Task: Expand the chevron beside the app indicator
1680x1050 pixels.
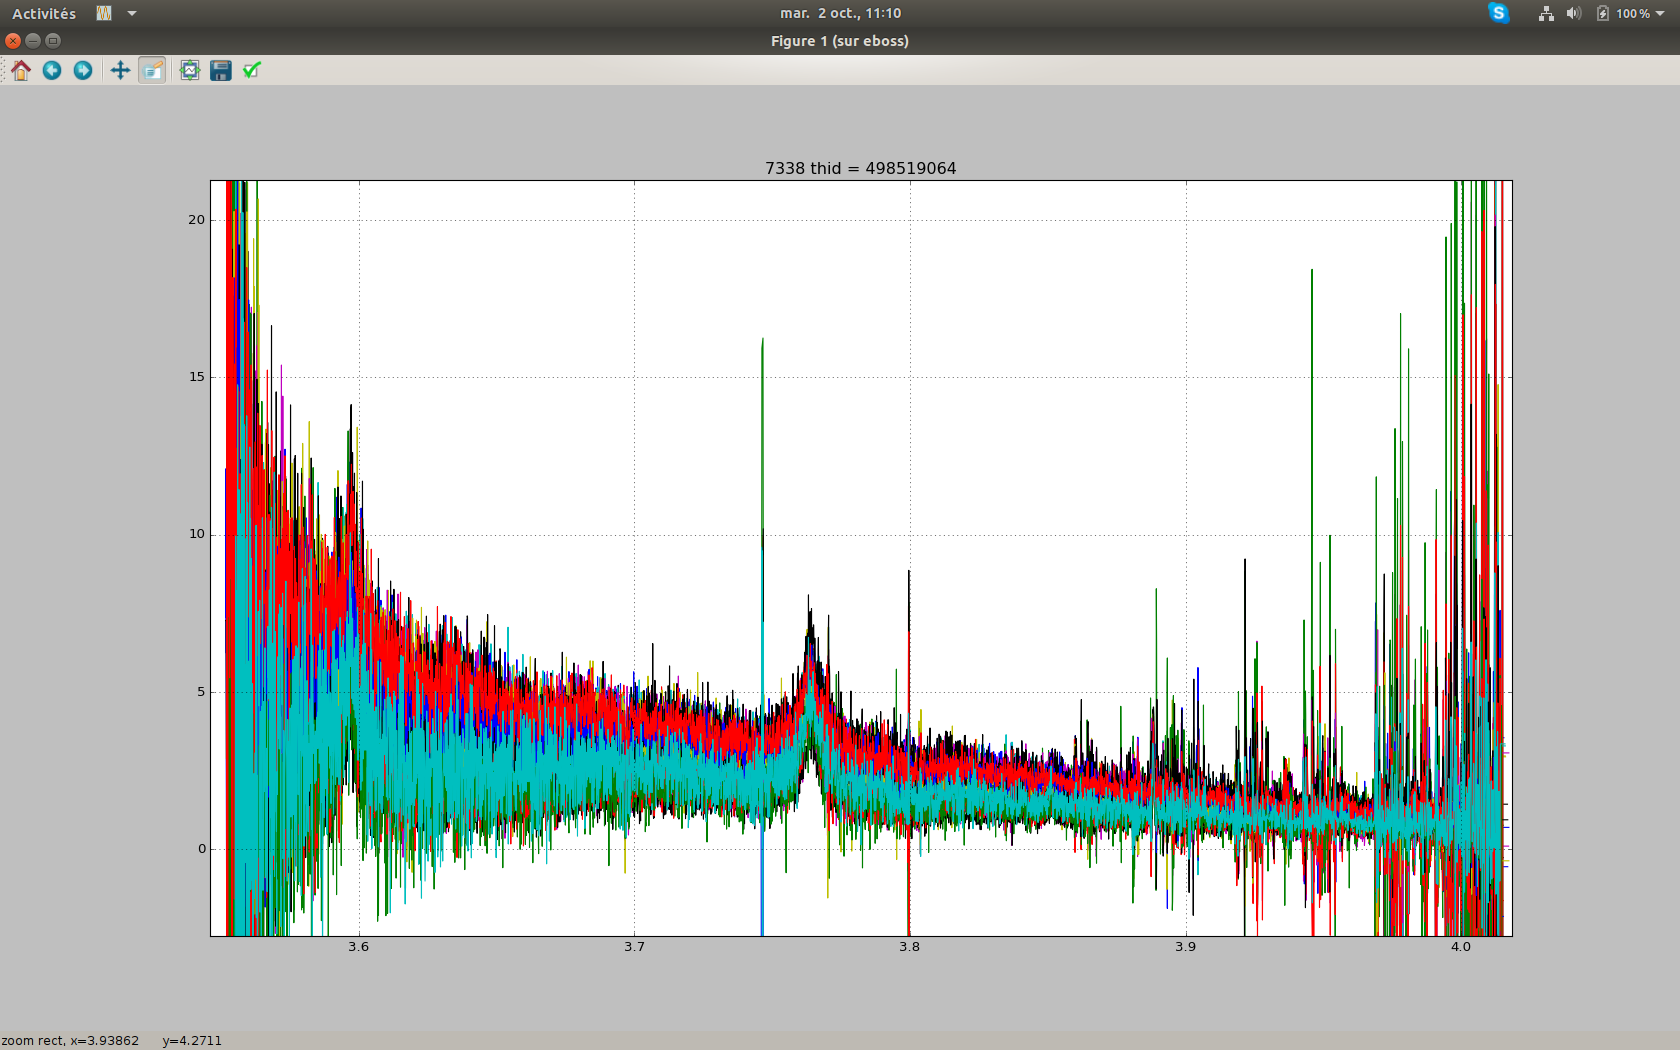Action: click(x=131, y=13)
